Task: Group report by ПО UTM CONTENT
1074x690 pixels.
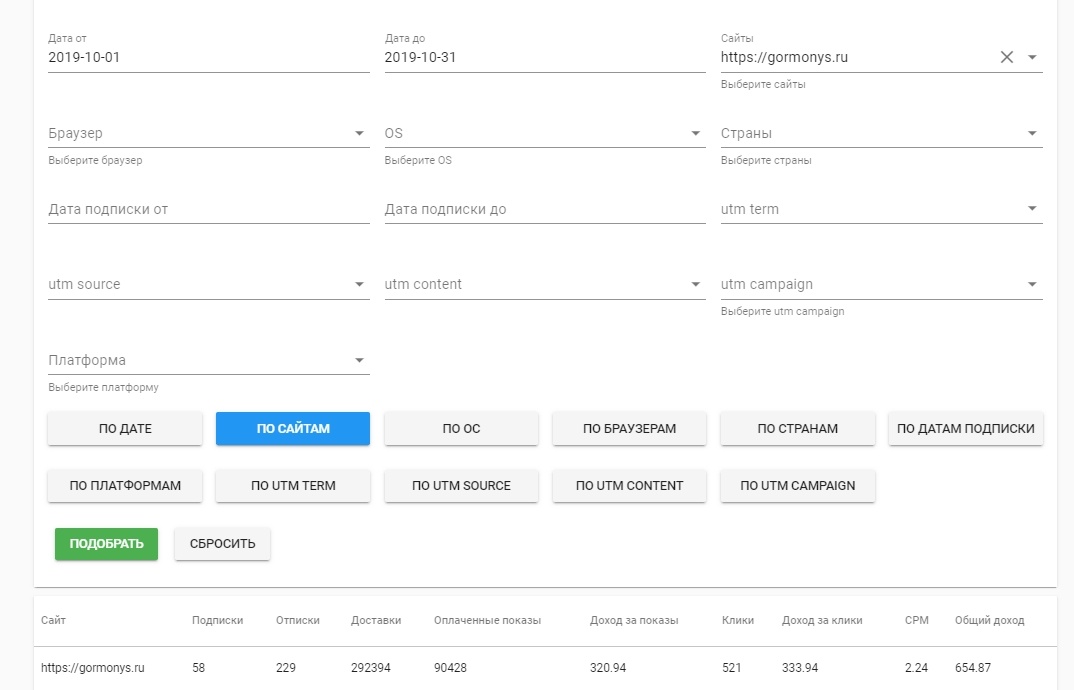Action: (629, 486)
